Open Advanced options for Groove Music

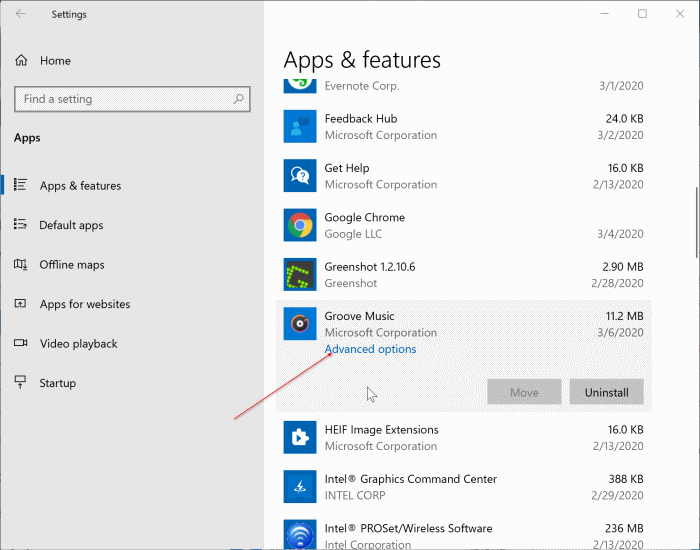tap(370, 349)
